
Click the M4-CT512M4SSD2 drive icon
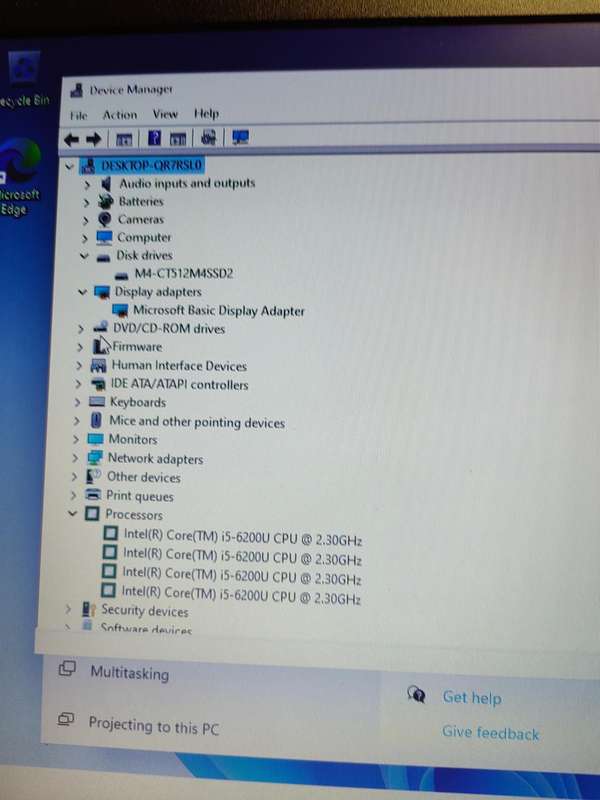coord(121,275)
